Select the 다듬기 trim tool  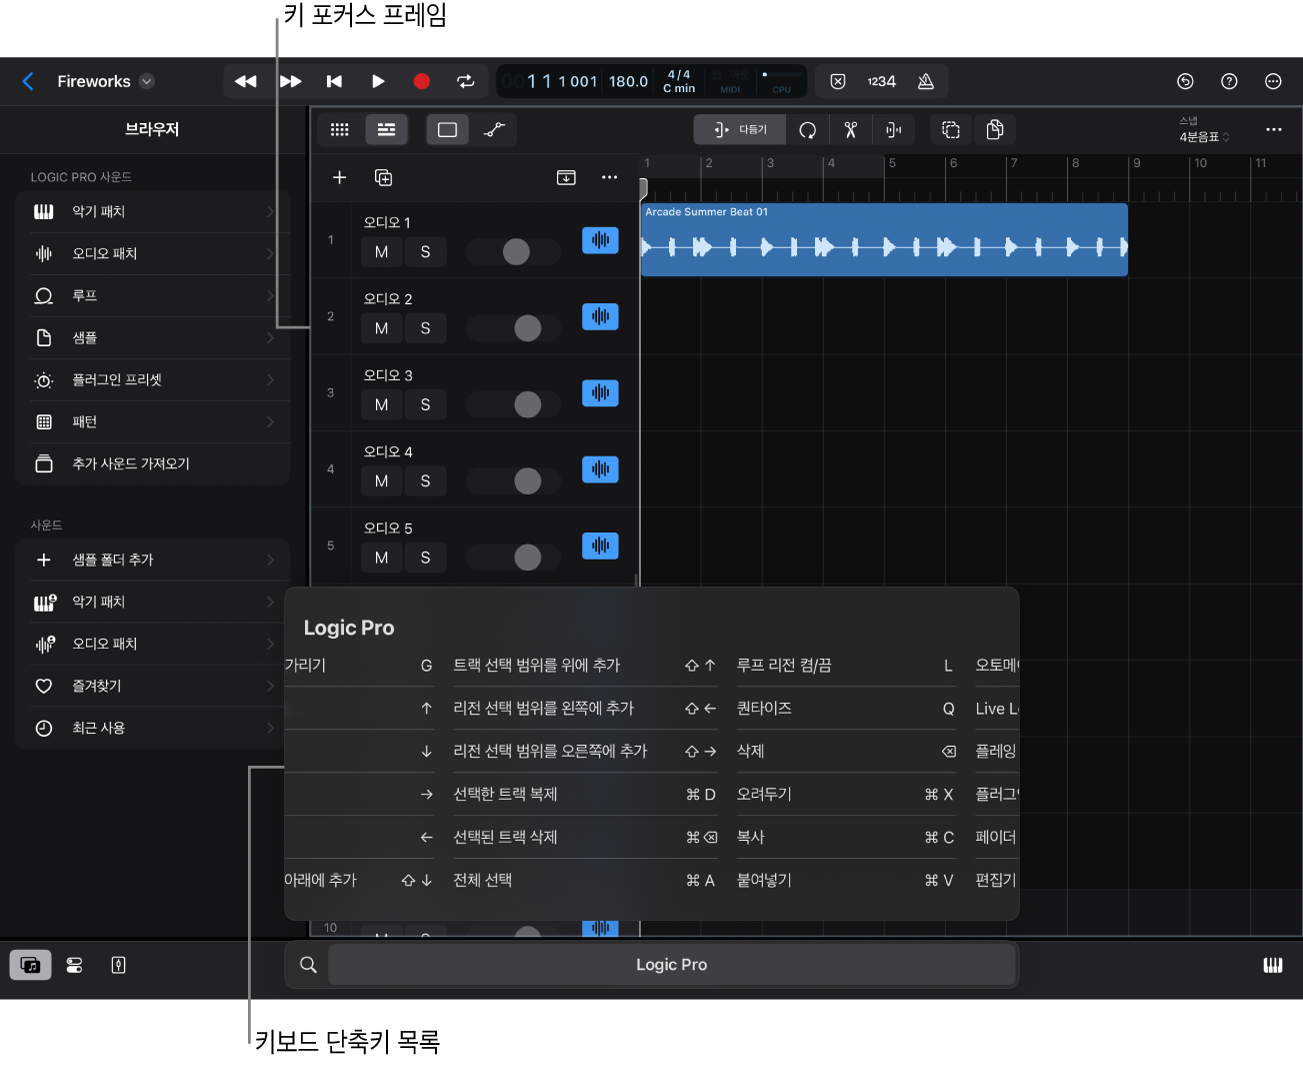tap(740, 130)
